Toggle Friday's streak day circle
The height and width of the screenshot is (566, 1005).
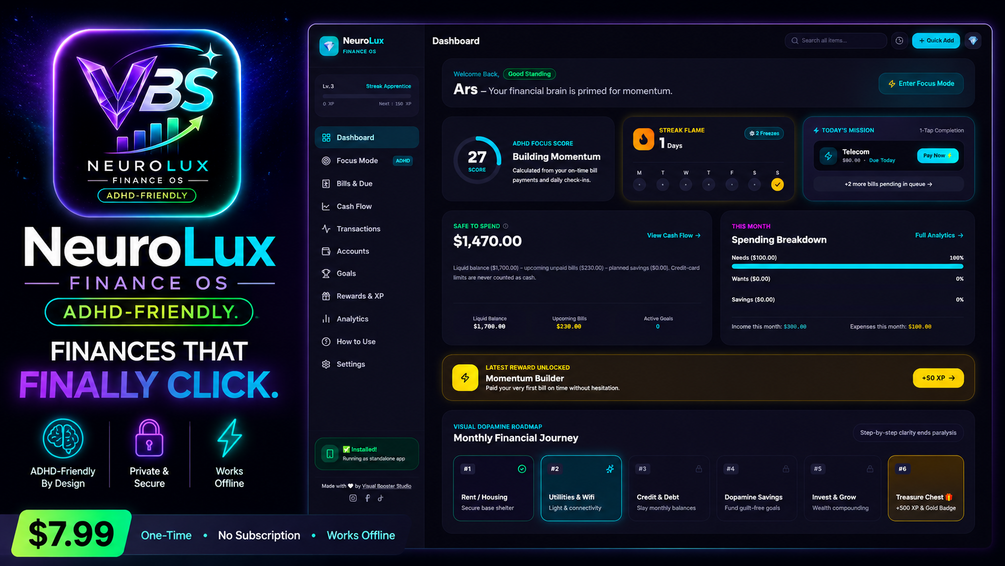[x=731, y=185]
